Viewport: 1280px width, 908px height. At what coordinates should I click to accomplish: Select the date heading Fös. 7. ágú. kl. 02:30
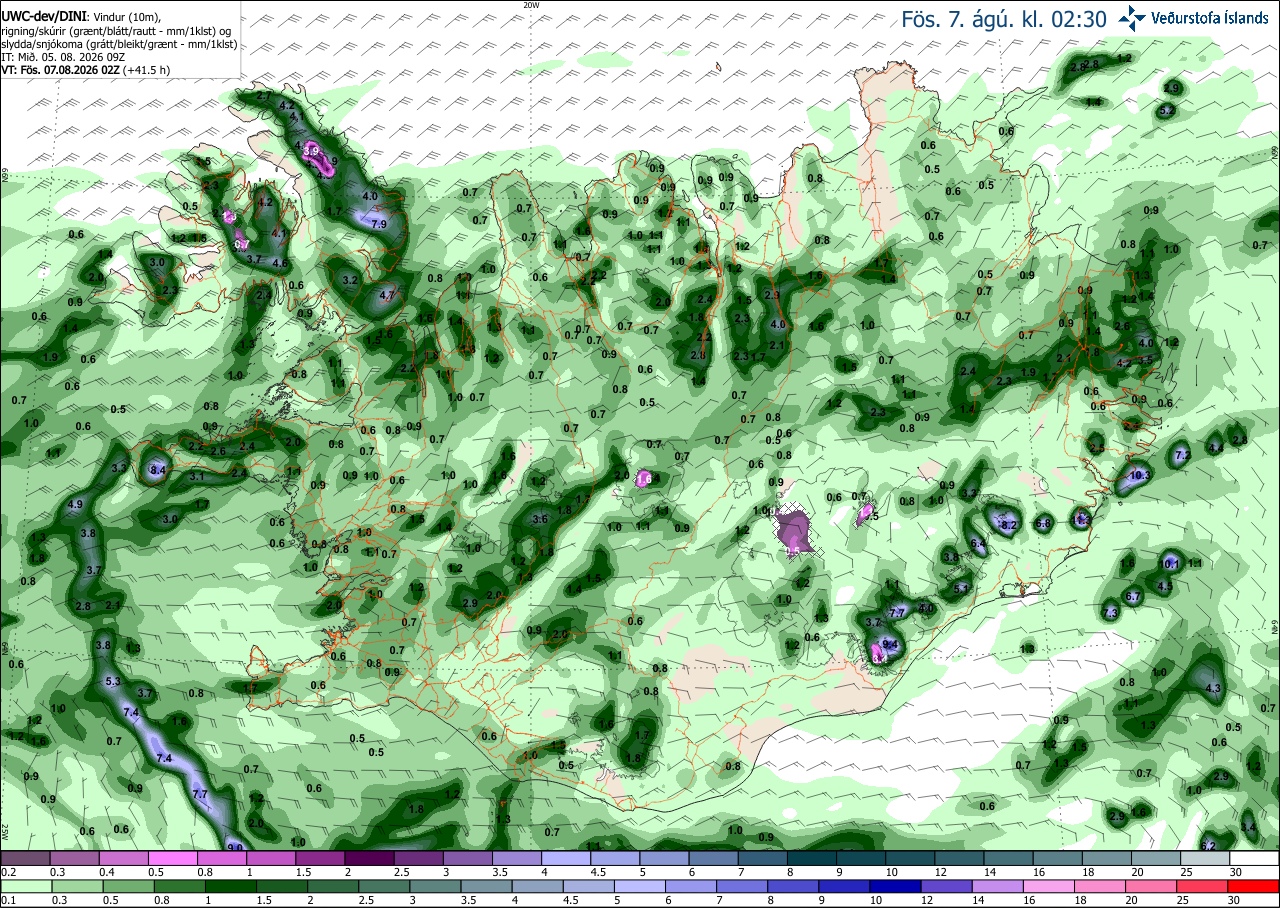tap(1004, 19)
